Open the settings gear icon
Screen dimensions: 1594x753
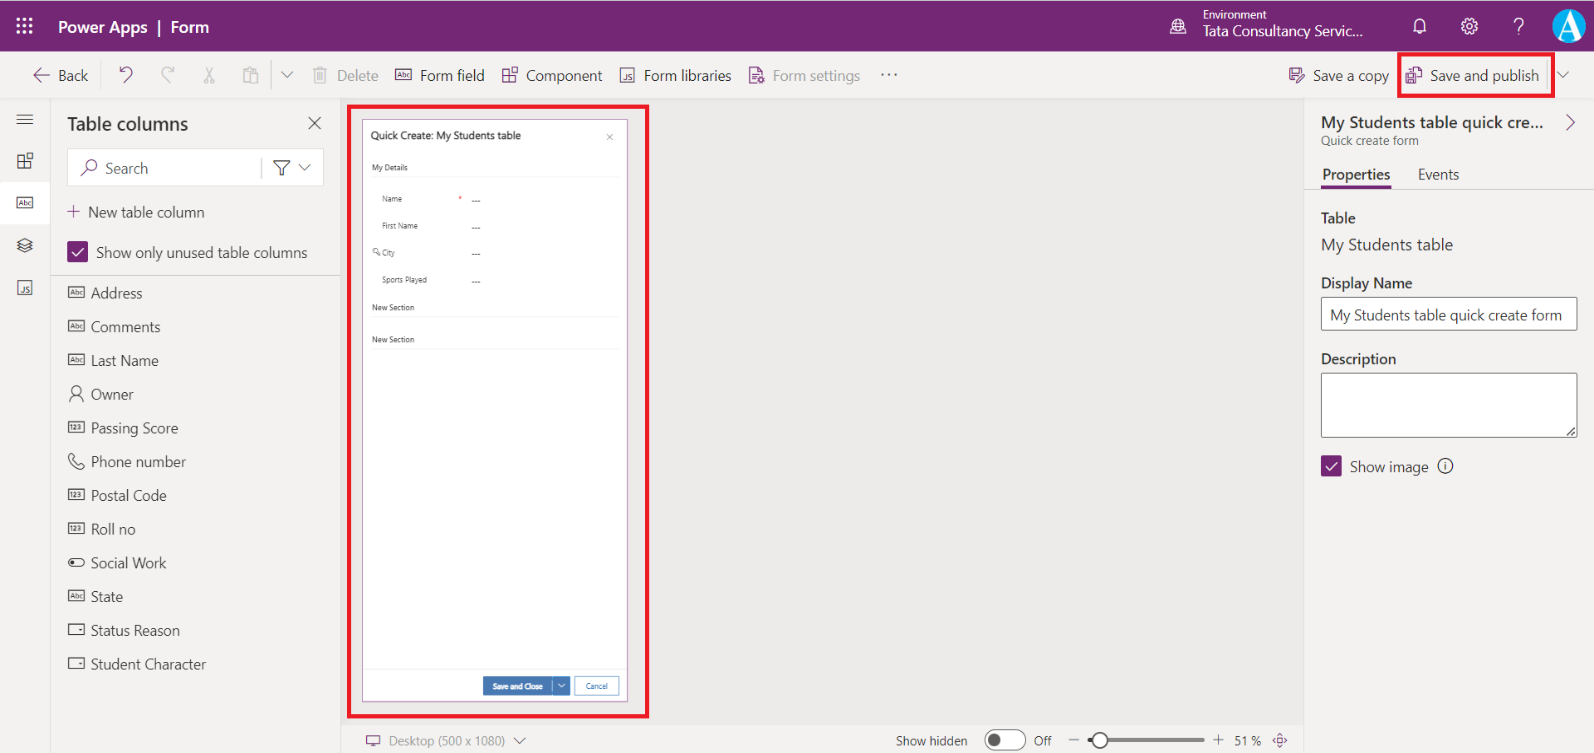(1469, 27)
